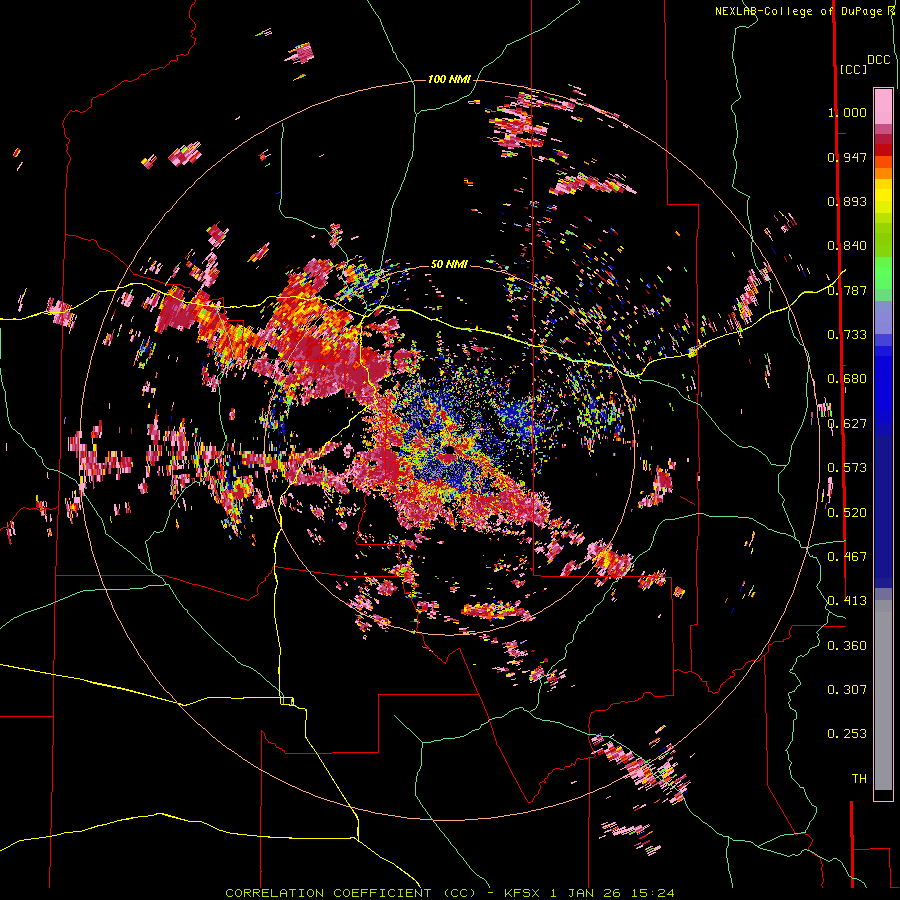Pick the lavender segment of the color bar

[x=883, y=317]
